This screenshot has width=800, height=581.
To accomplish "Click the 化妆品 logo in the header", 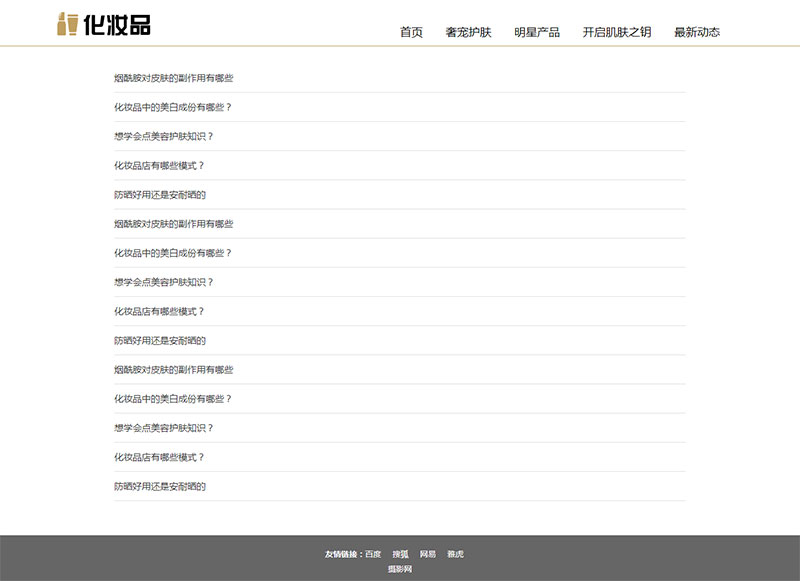I will click(104, 24).
